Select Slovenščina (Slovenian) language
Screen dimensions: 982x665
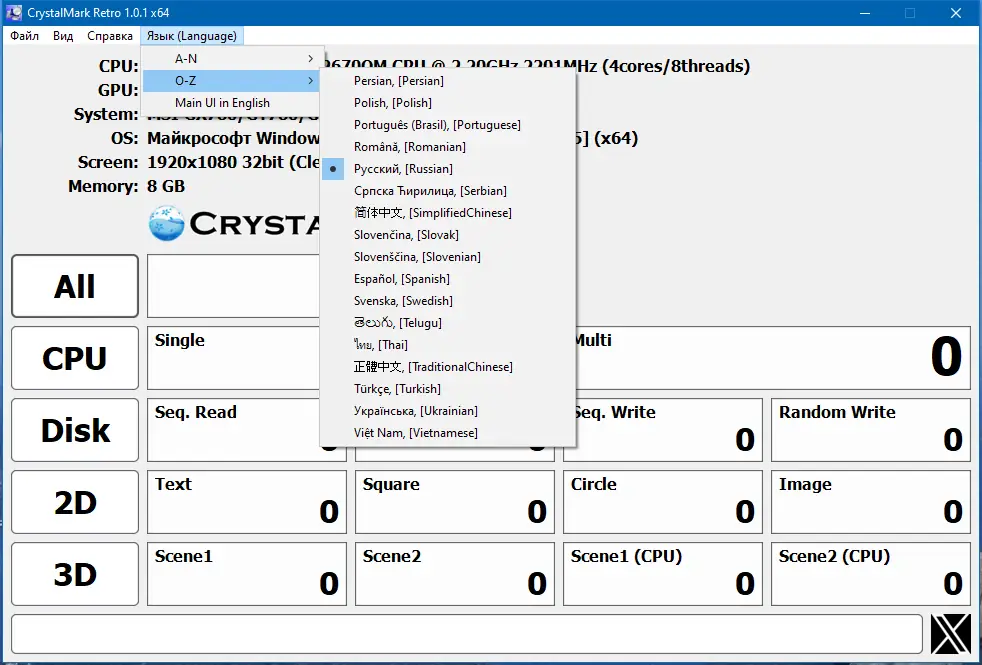click(x=448, y=257)
